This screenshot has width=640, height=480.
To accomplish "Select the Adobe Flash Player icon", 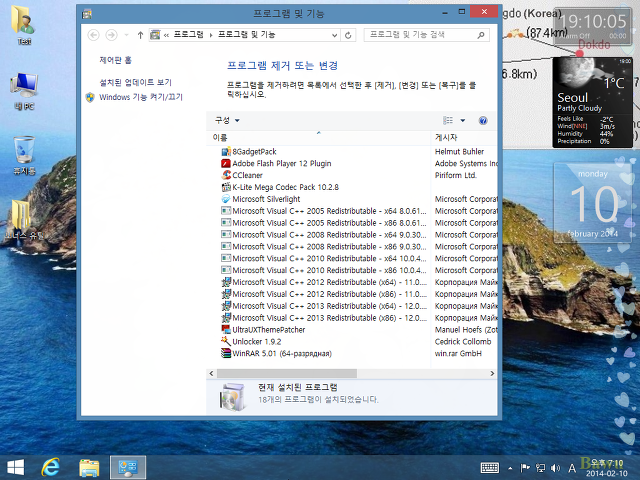I will tap(226, 164).
